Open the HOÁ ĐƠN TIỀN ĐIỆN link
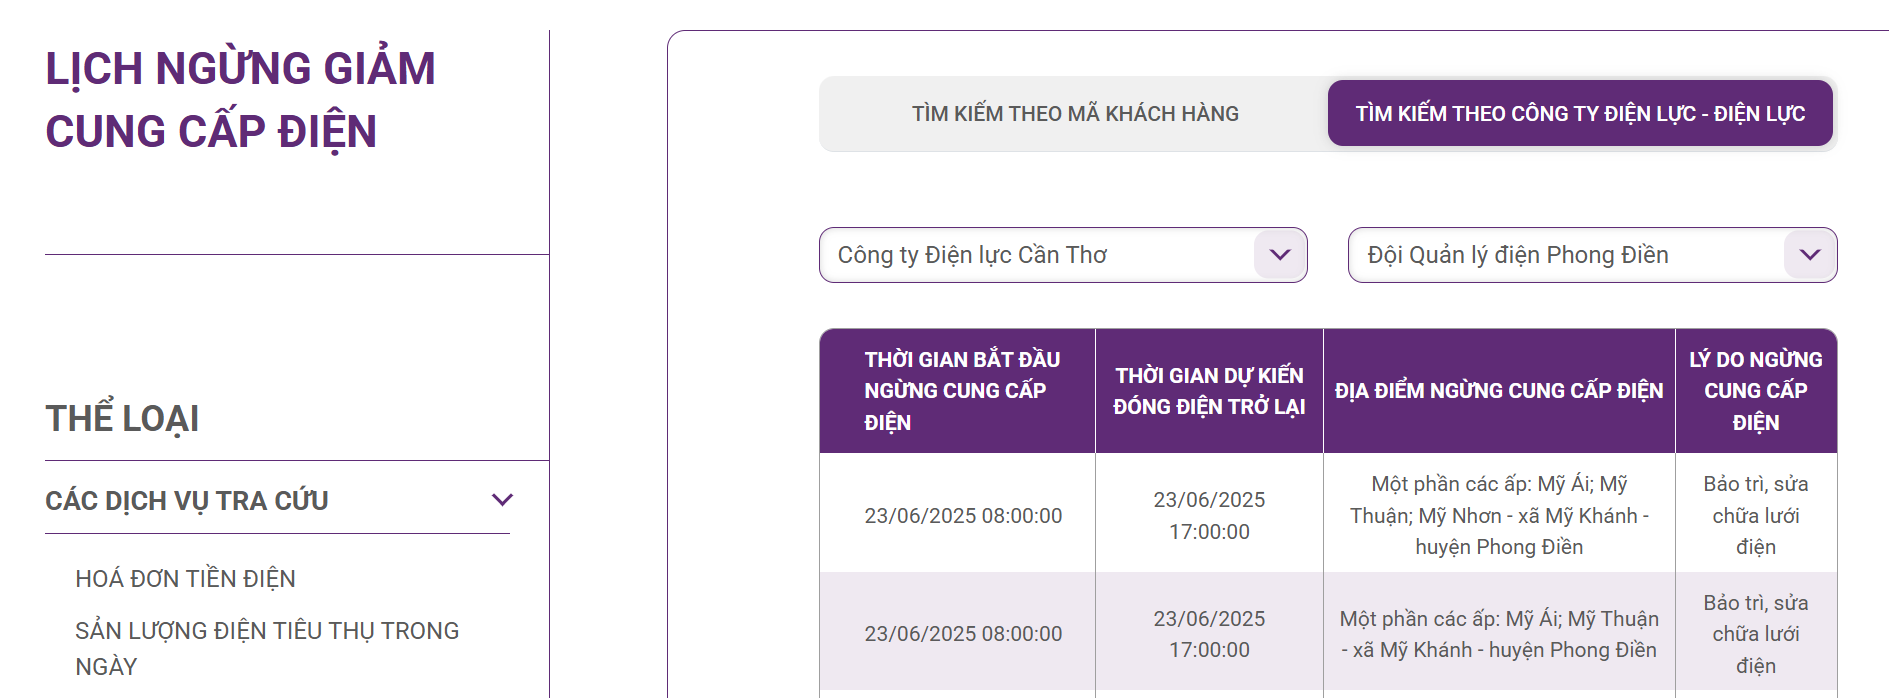Image resolution: width=1889 pixels, height=698 pixels. (185, 579)
